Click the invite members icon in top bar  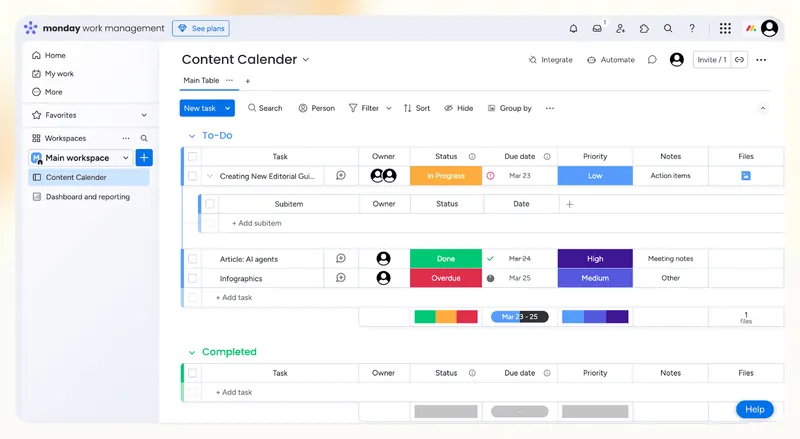tap(620, 29)
